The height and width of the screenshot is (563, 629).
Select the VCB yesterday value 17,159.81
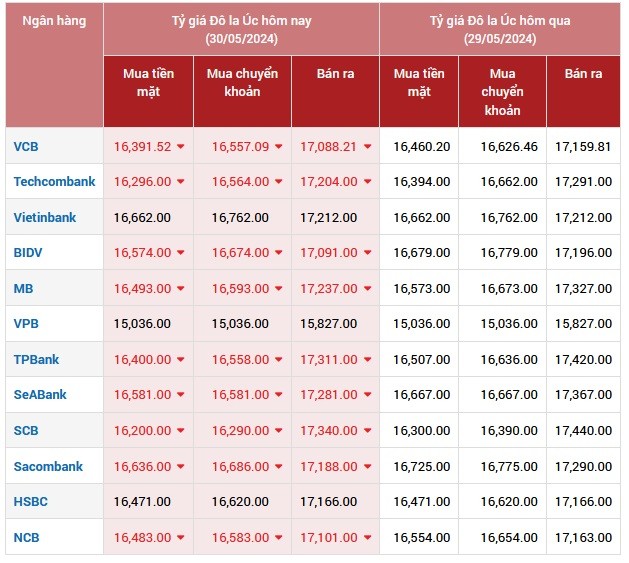[583, 146]
